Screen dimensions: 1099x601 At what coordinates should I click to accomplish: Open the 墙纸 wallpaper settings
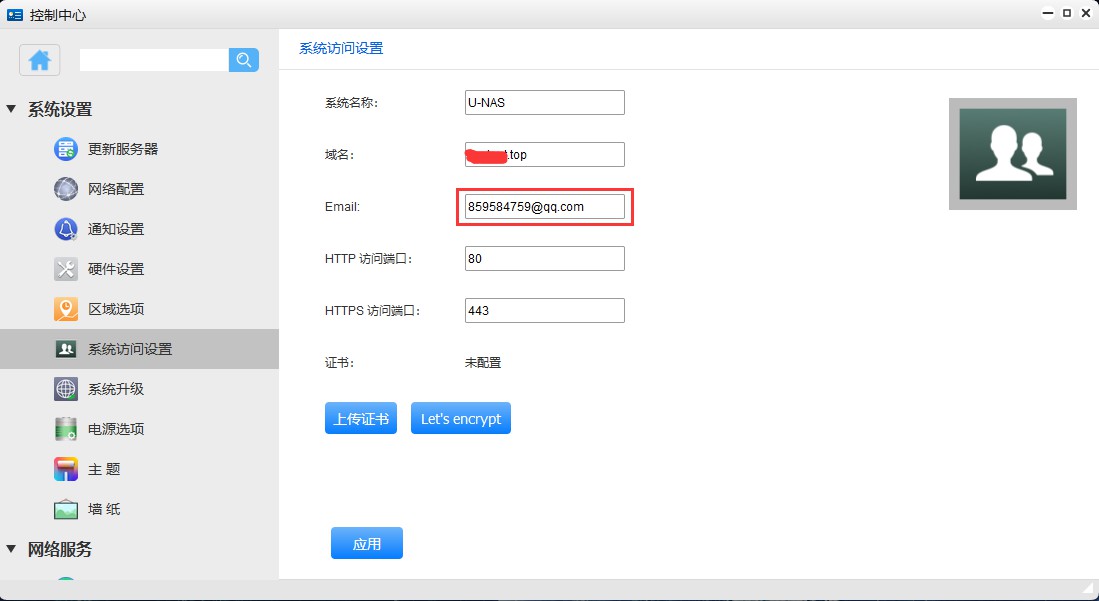(104, 509)
